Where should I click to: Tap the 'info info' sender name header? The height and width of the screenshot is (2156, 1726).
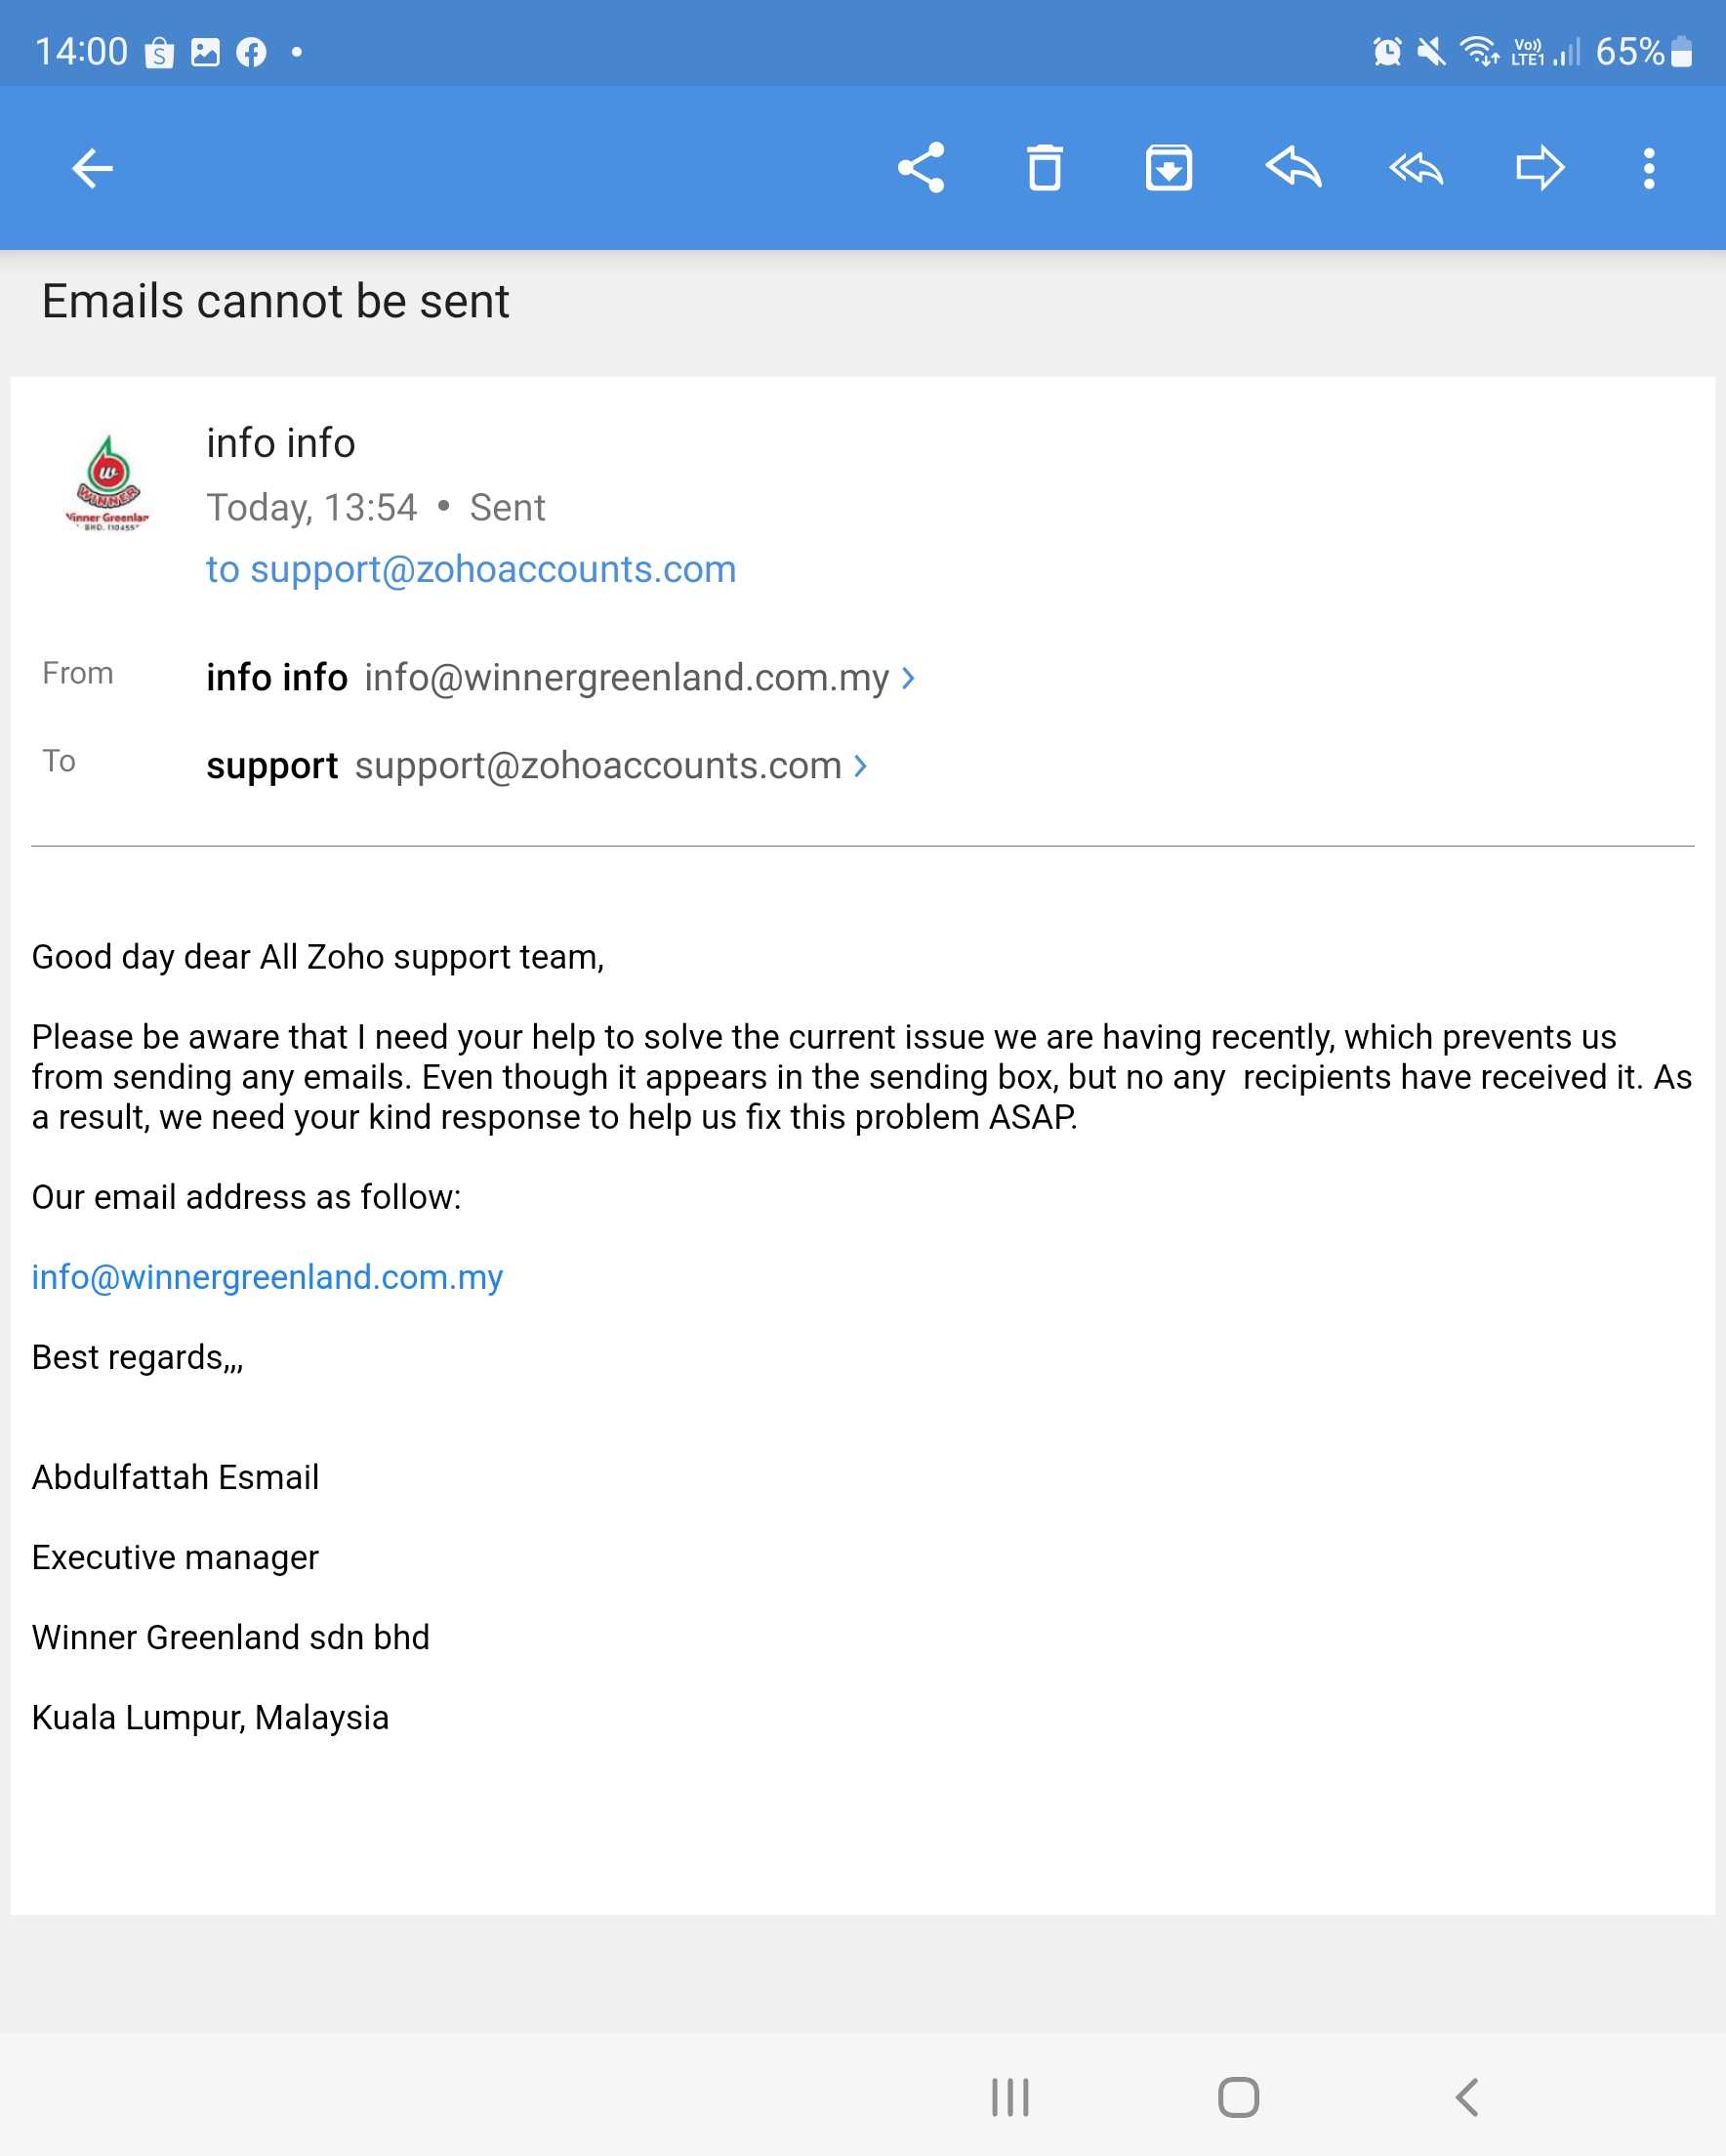coord(280,443)
